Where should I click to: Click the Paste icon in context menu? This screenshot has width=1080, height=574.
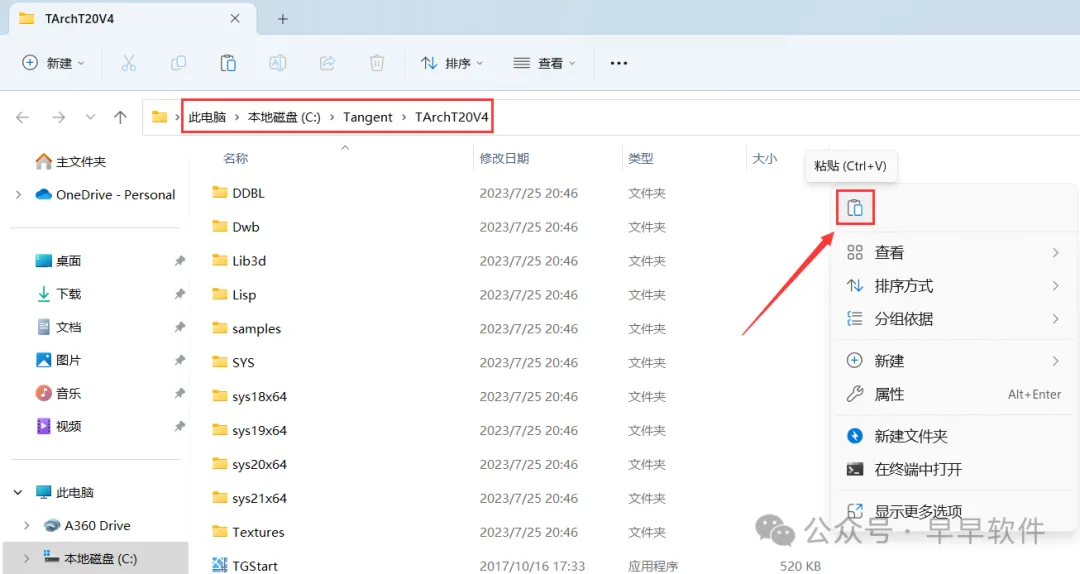855,207
